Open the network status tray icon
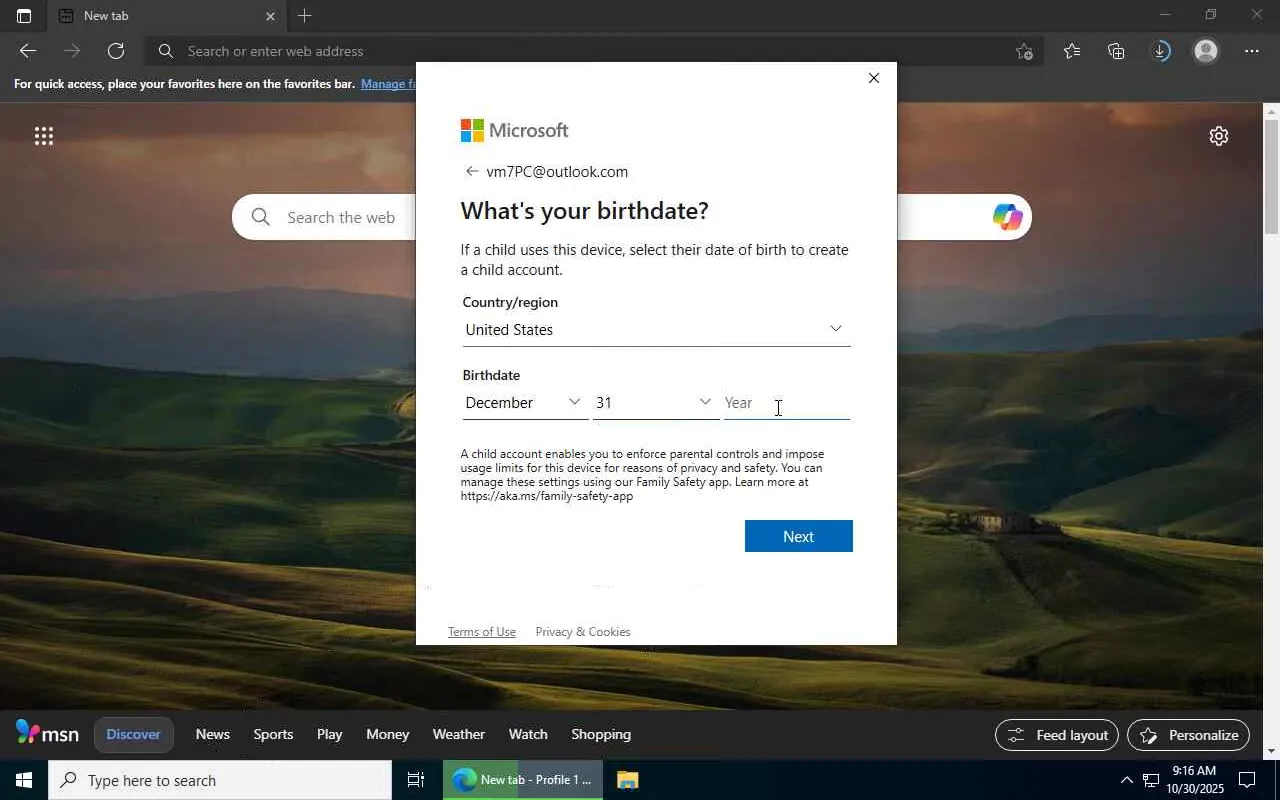The height and width of the screenshot is (800, 1280). pyautogui.click(x=1151, y=780)
